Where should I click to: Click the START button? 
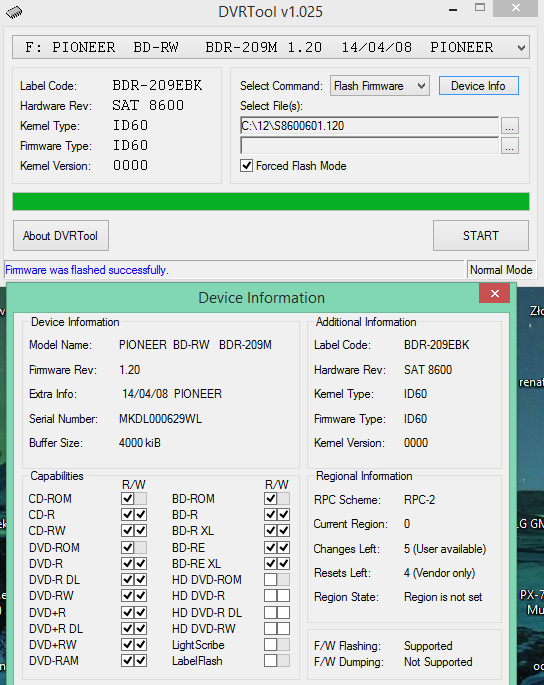[481, 235]
